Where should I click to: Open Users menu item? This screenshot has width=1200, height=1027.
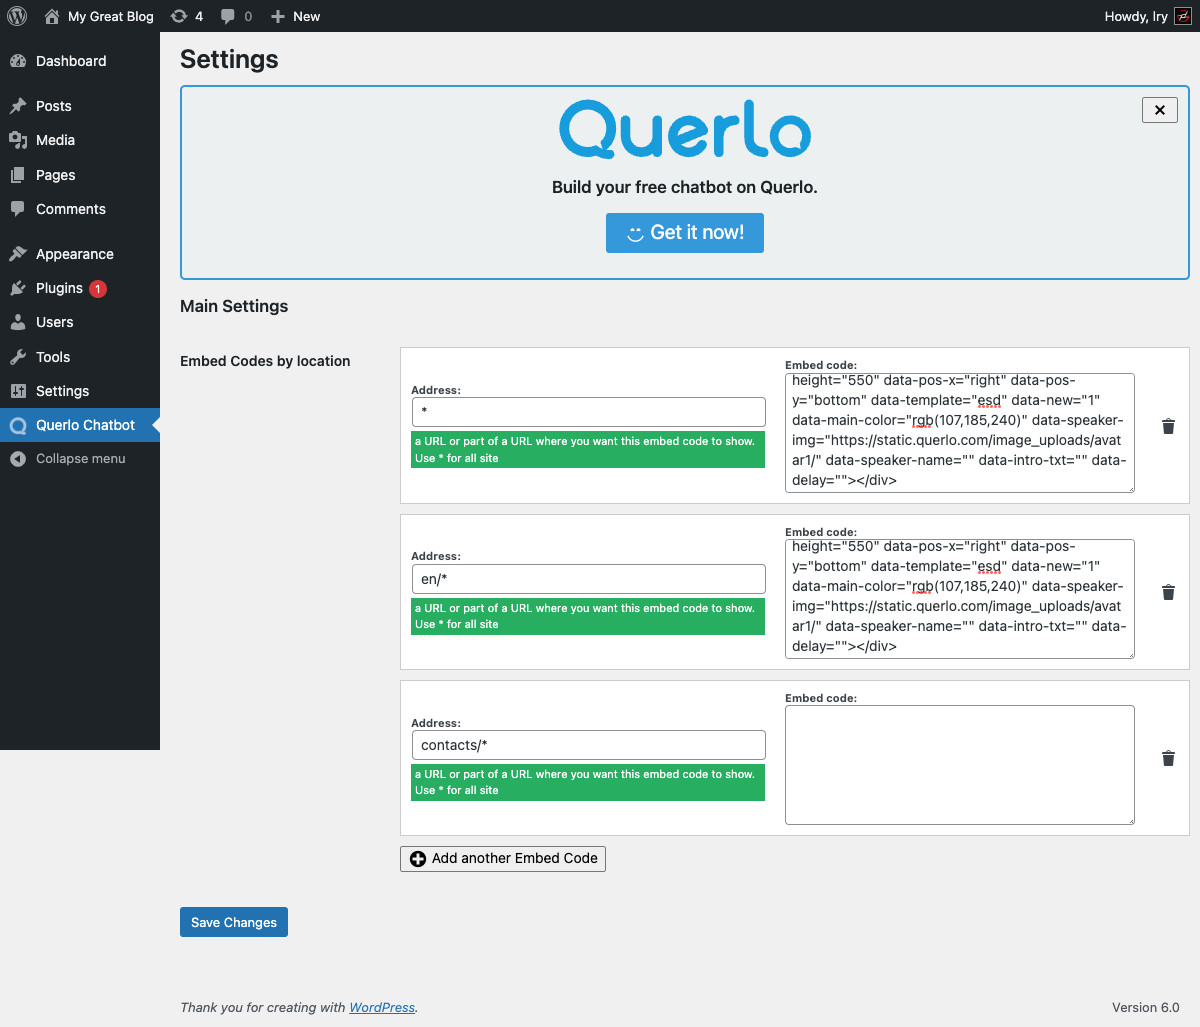[80, 322]
